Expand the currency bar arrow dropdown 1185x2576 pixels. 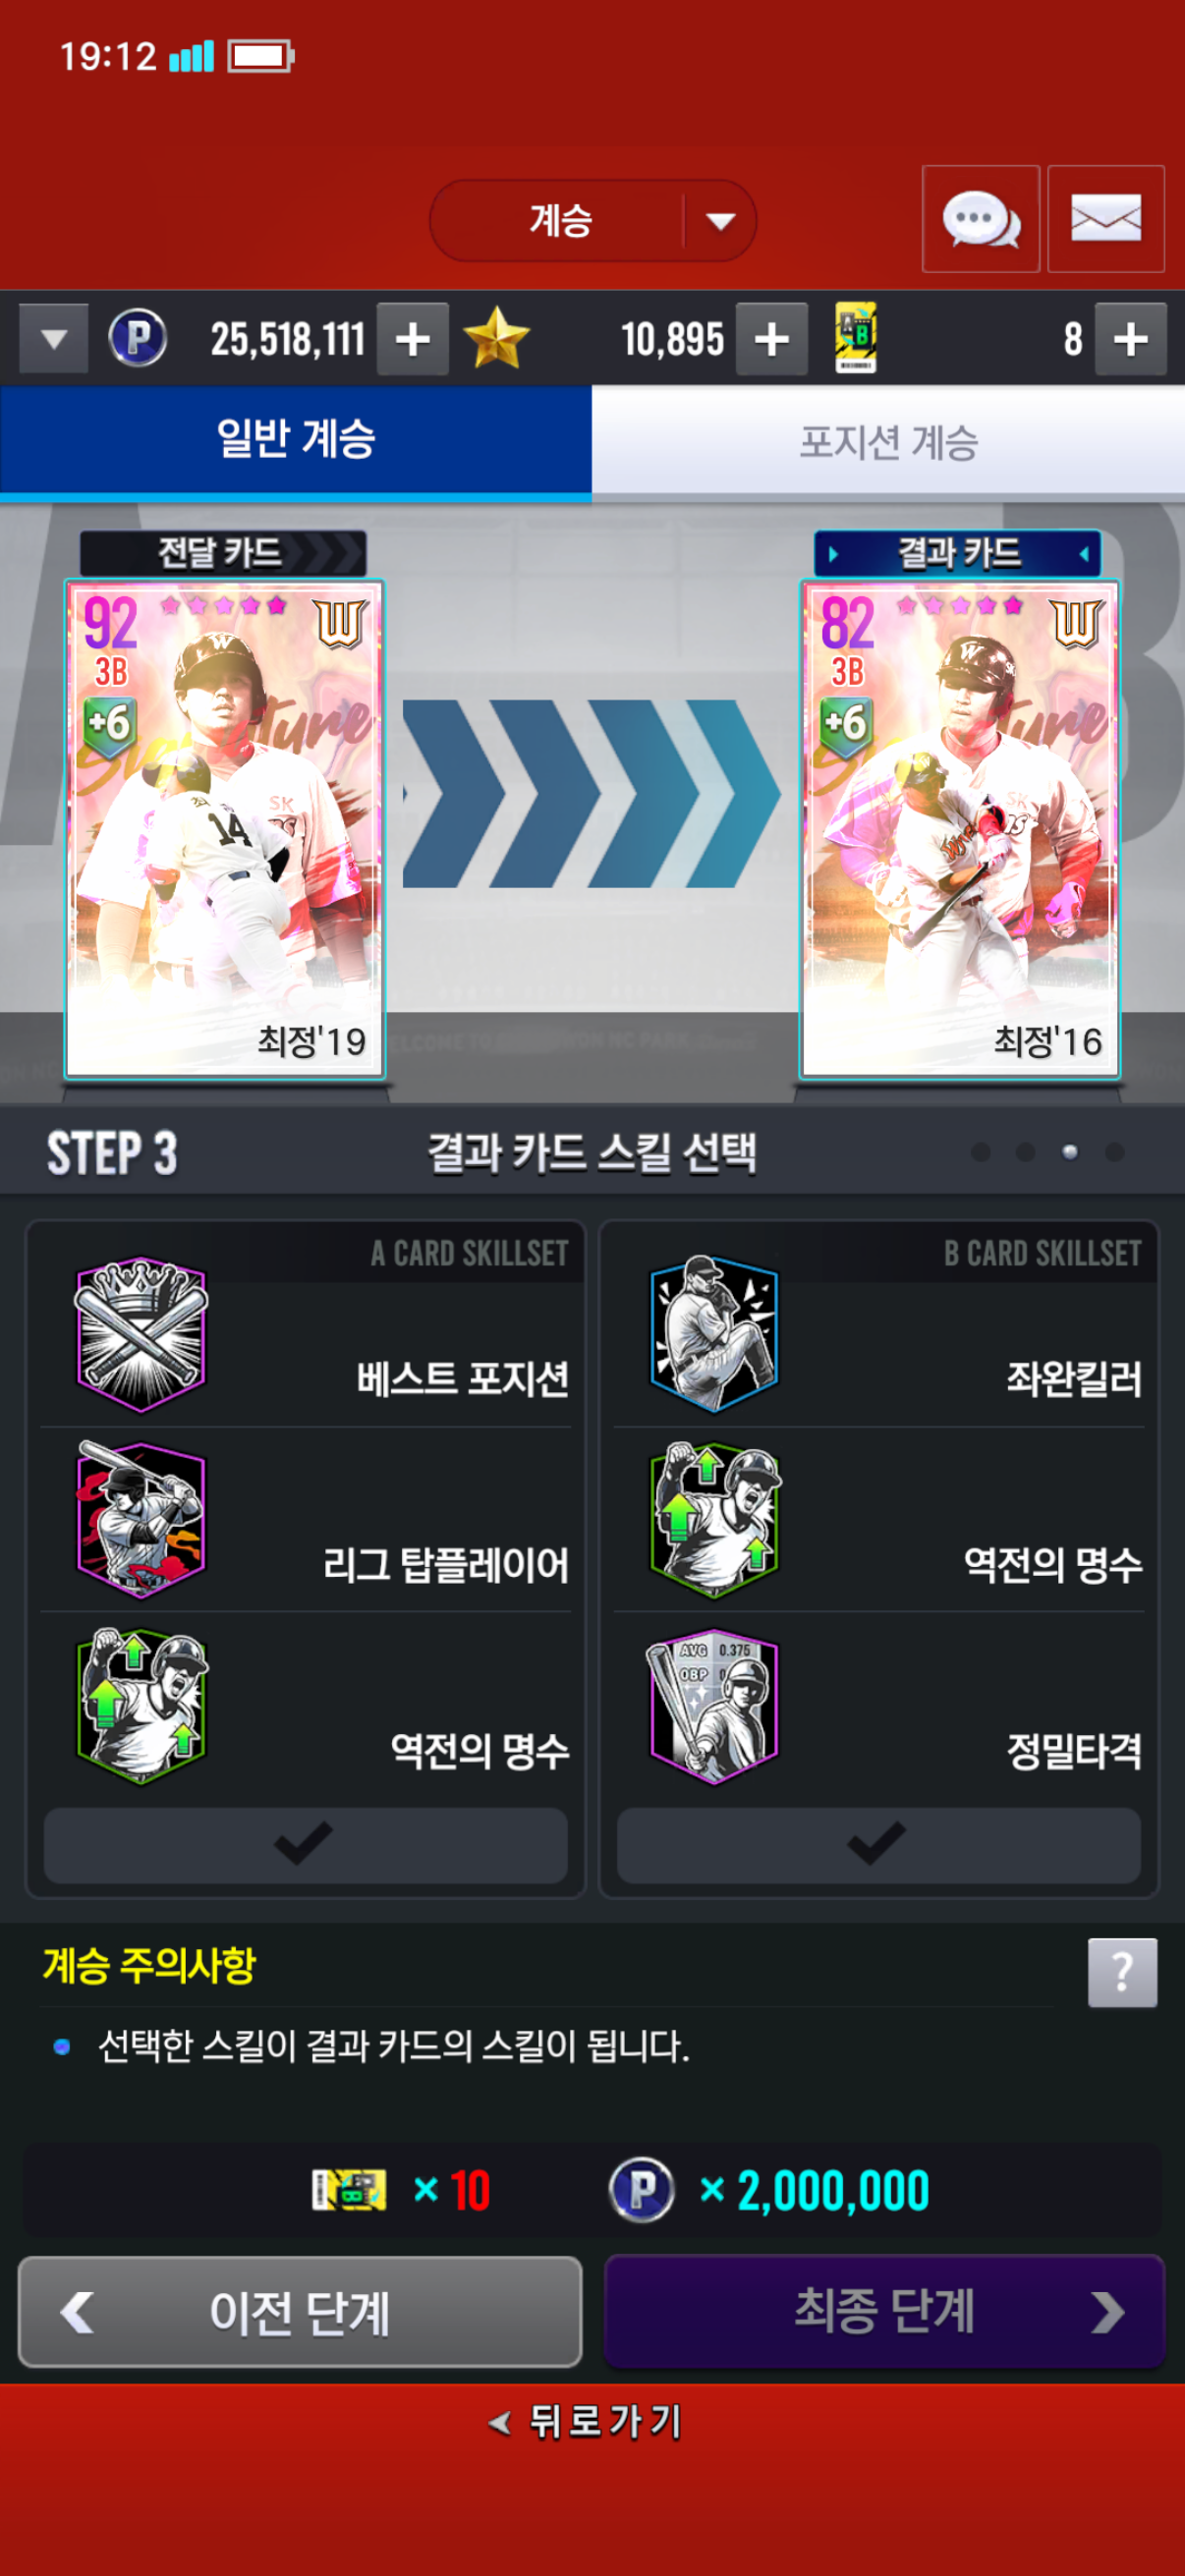53,340
